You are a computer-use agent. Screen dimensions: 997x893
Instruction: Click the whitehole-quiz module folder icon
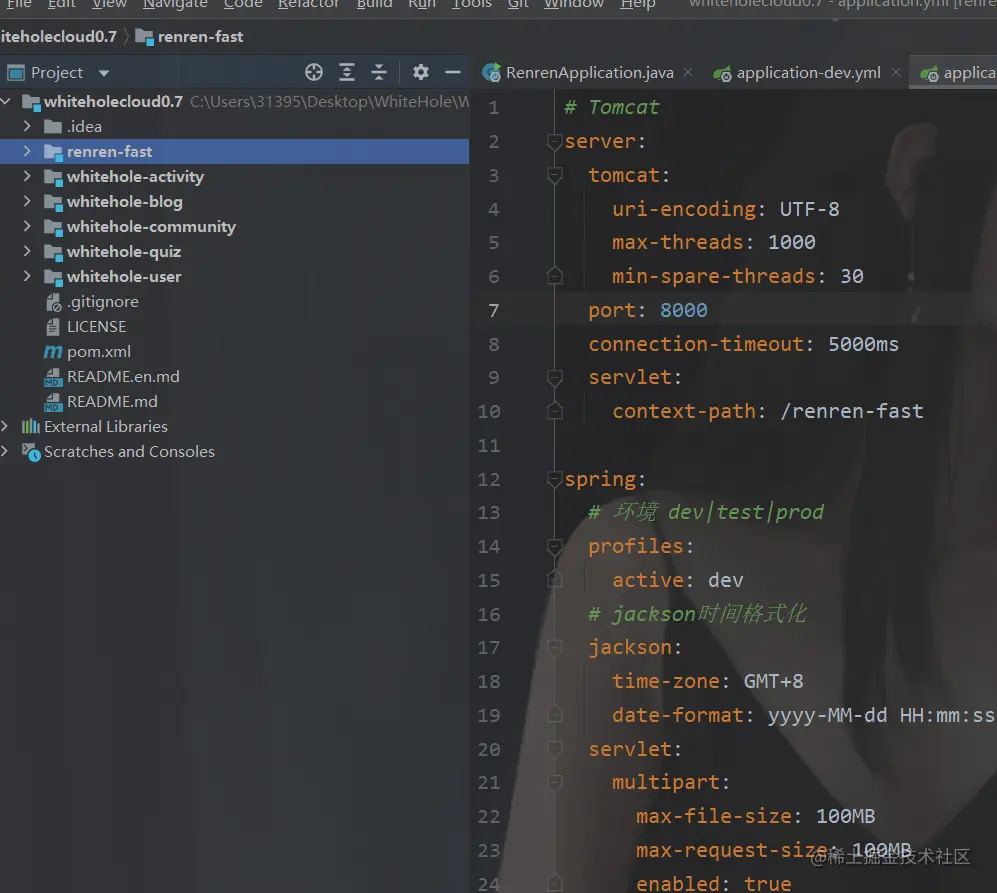(x=53, y=252)
